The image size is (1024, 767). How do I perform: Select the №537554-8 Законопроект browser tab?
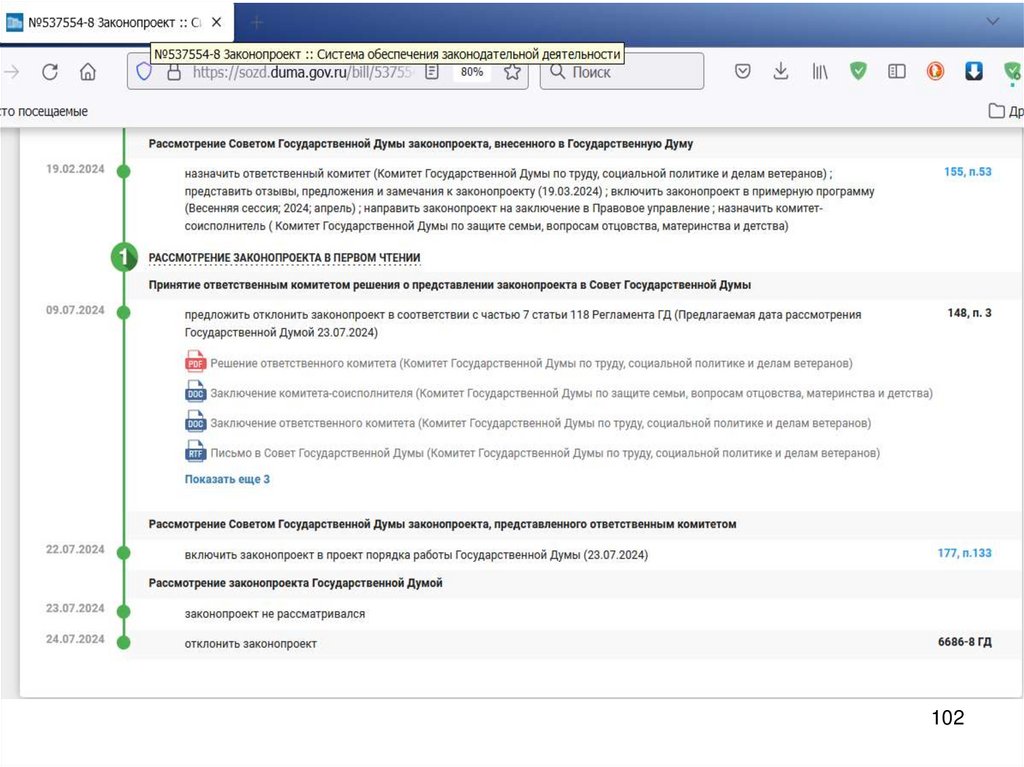116,23
